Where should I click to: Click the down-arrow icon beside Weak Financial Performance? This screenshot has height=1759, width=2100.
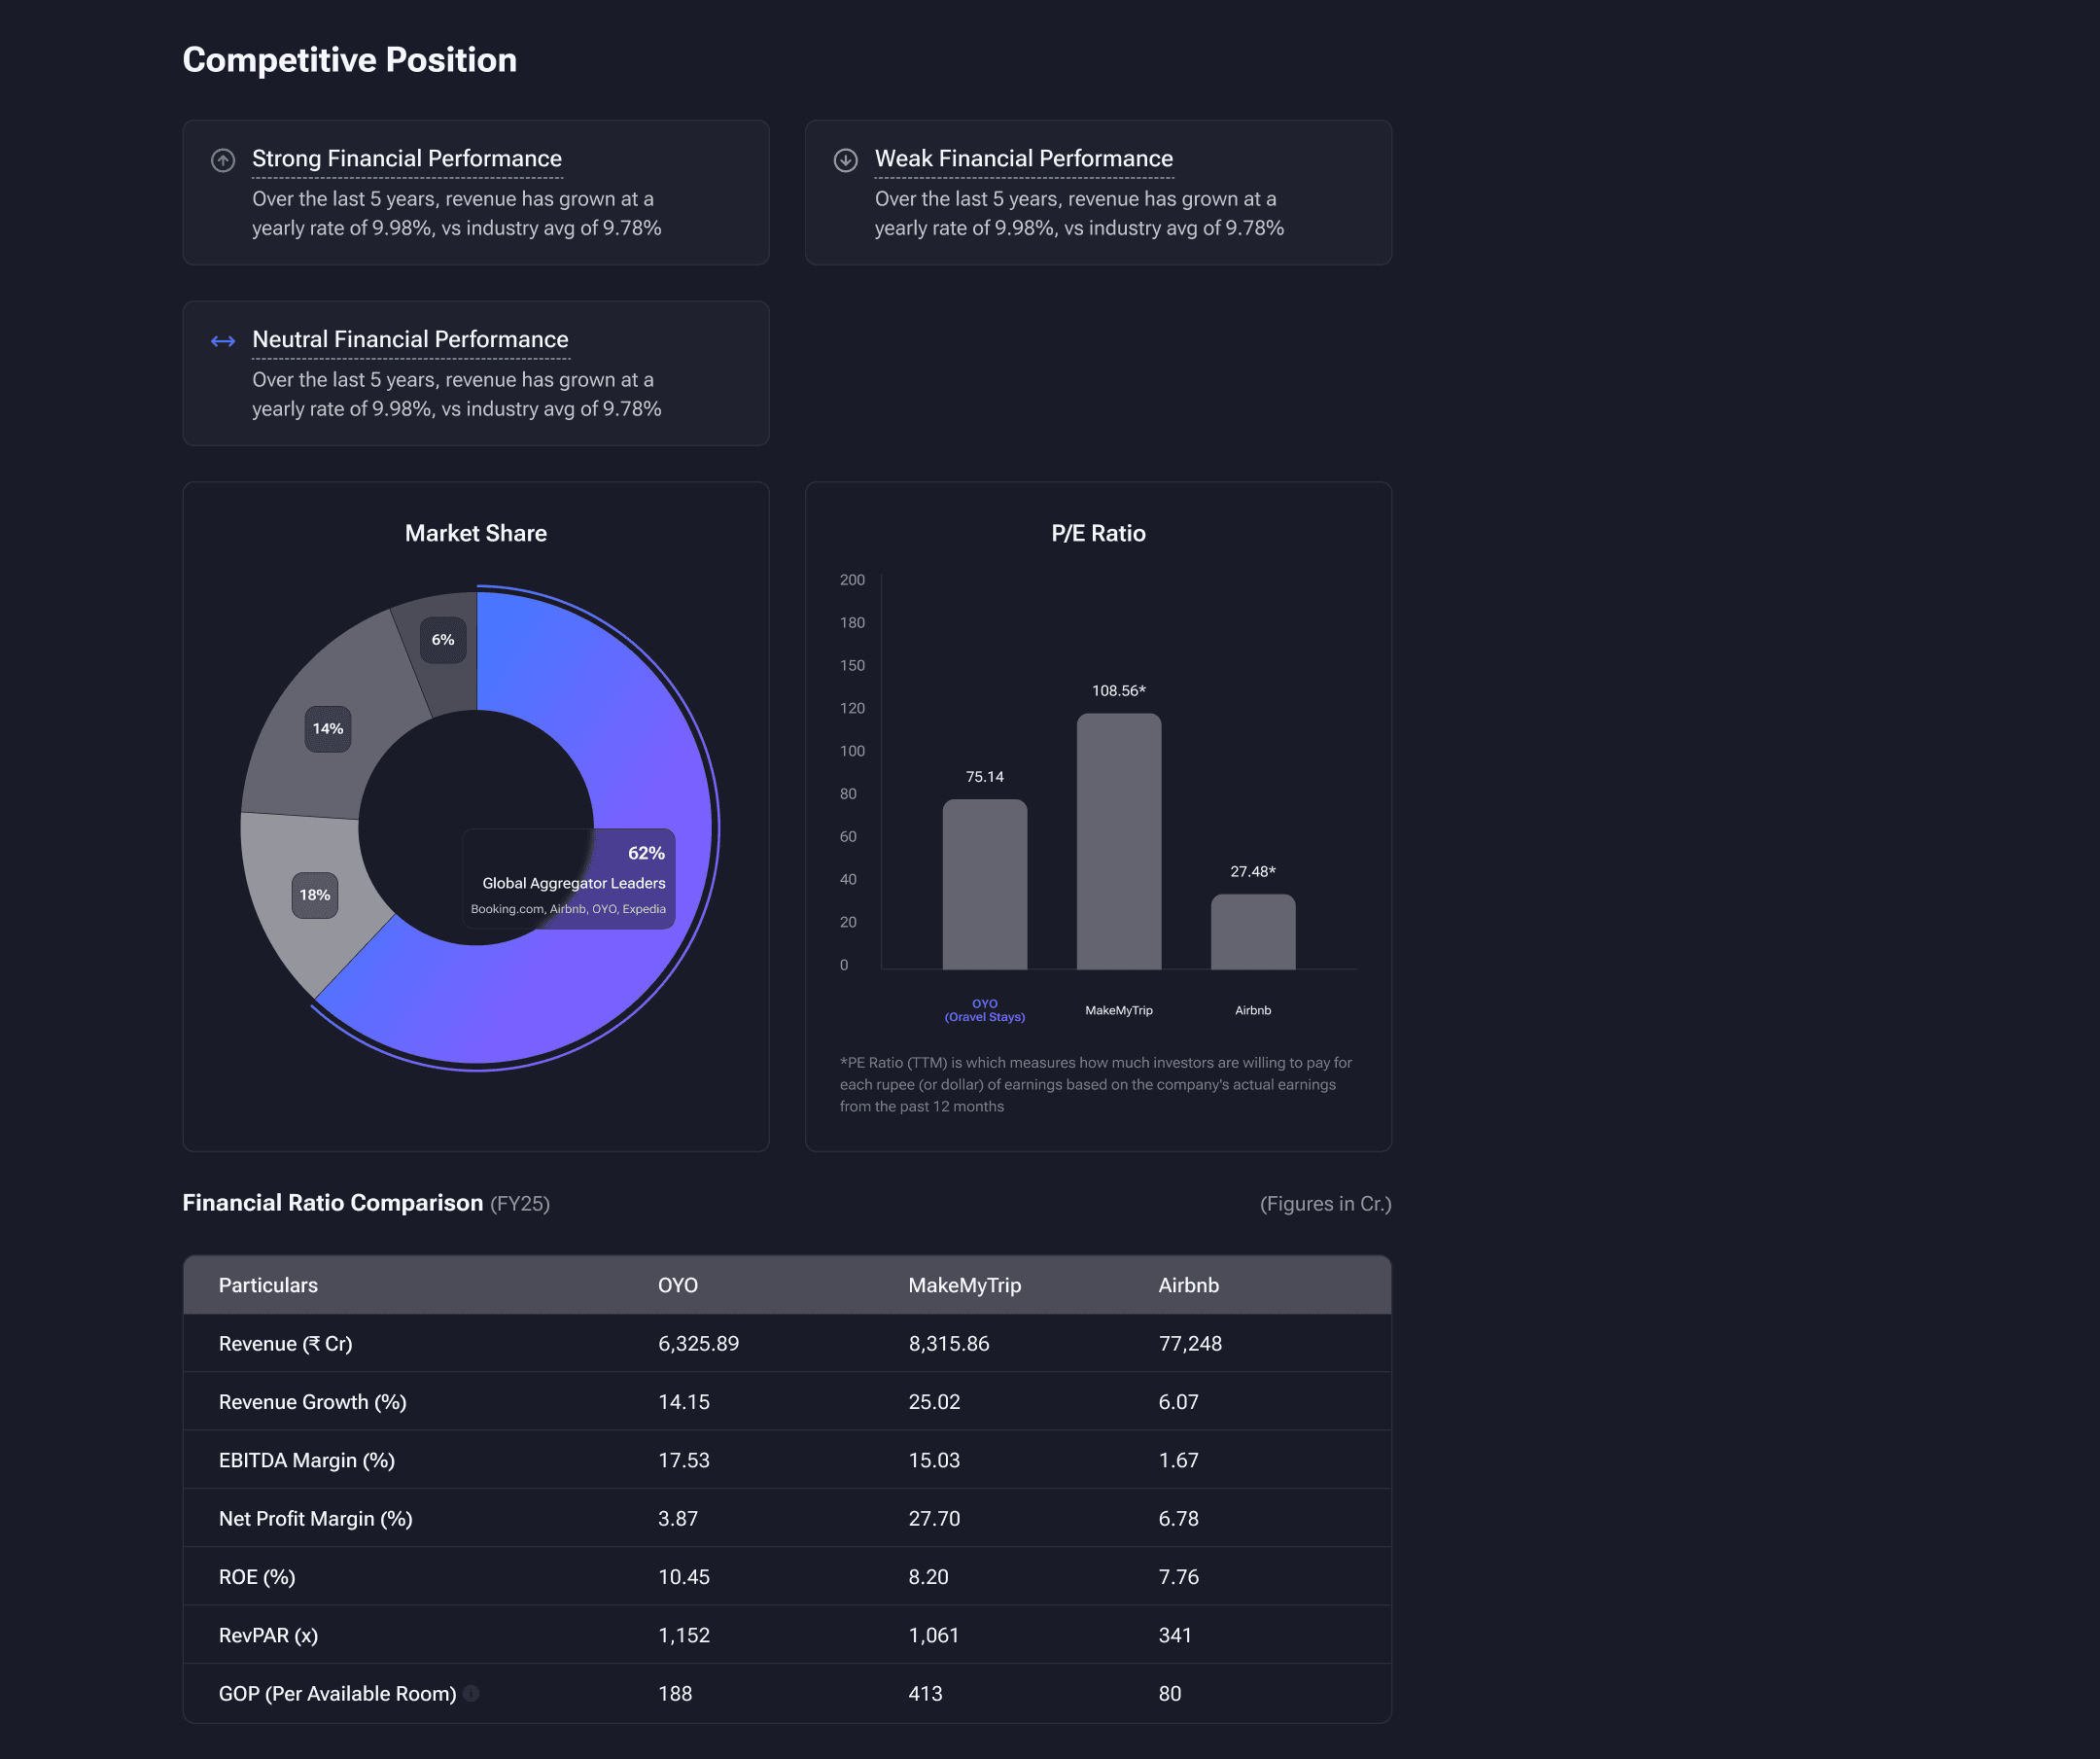click(846, 160)
